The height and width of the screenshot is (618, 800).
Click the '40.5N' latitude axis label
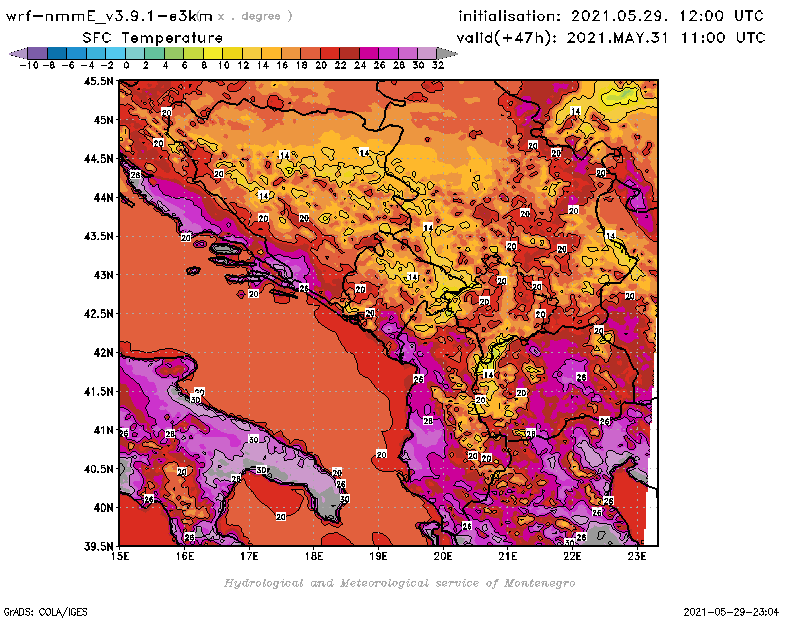tap(98, 469)
